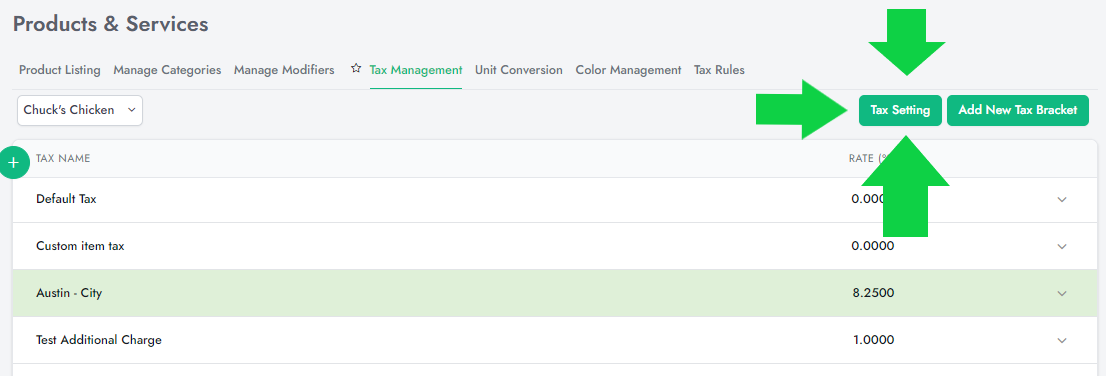Open the Product Listing tab
Viewport: 1106px width, 376px height.
(60, 70)
